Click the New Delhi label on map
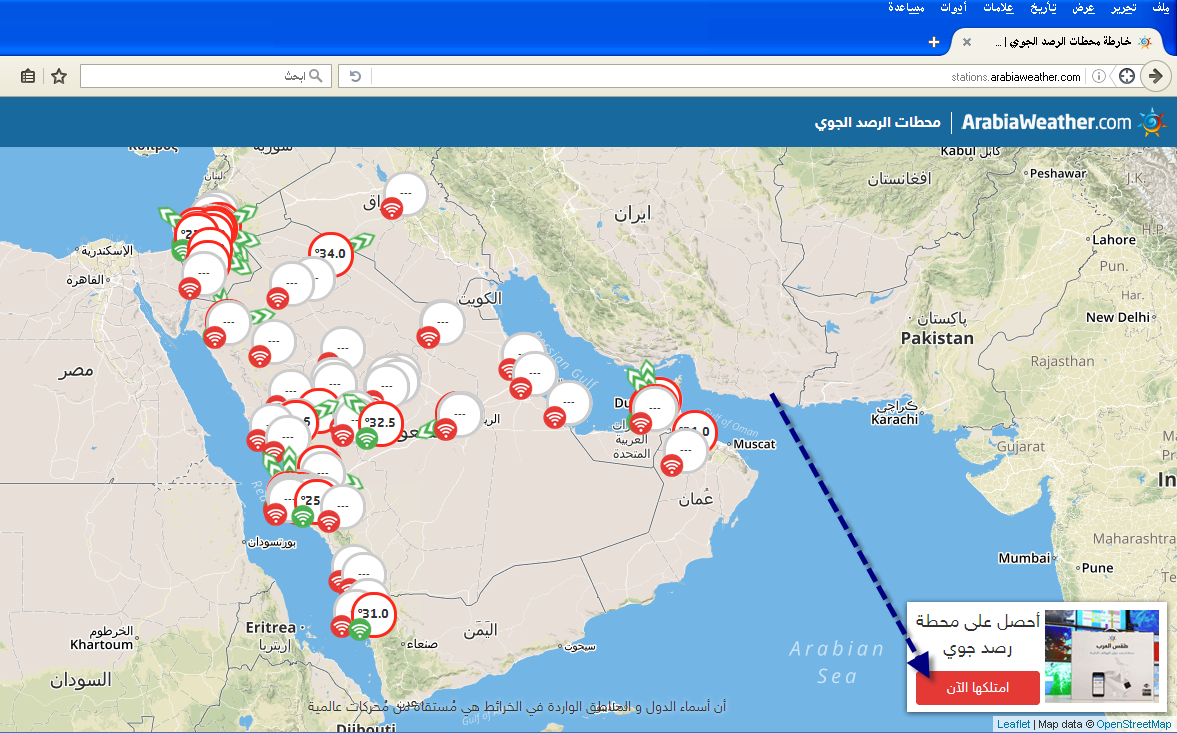Image resolution: width=1177 pixels, height=733 pixels. 1117,317
